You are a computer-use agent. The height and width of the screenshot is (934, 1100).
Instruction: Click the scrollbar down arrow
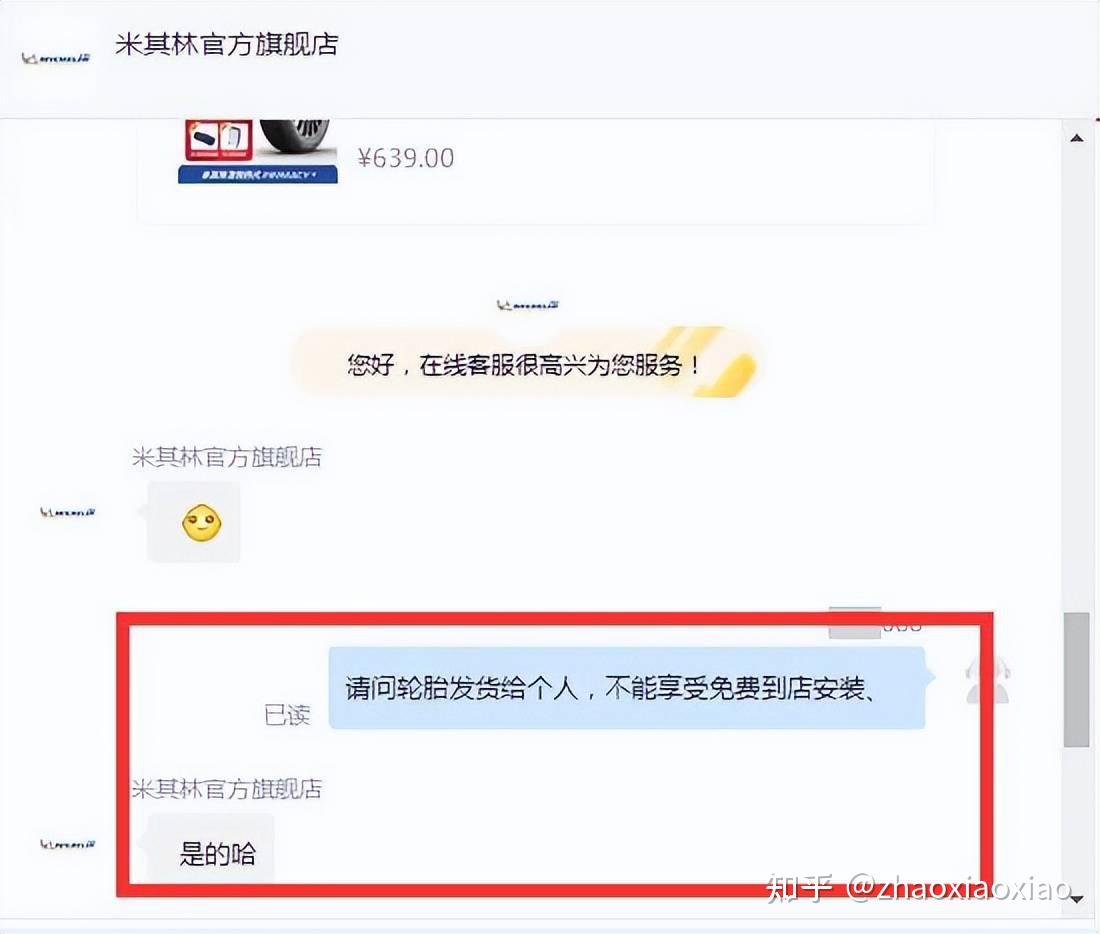click(x=1077, y=900)
